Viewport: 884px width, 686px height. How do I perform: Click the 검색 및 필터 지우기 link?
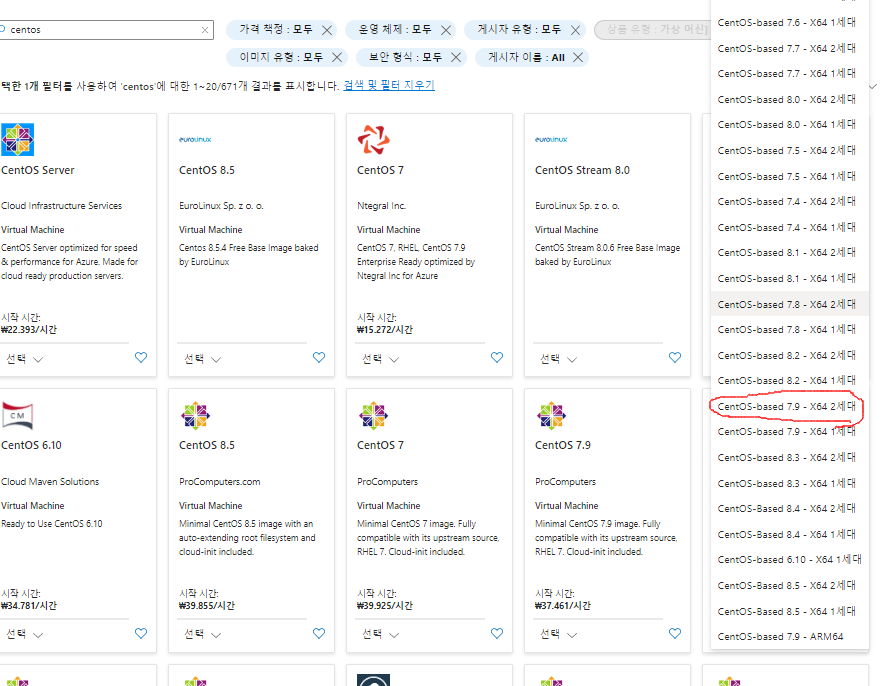pos(389,86)
